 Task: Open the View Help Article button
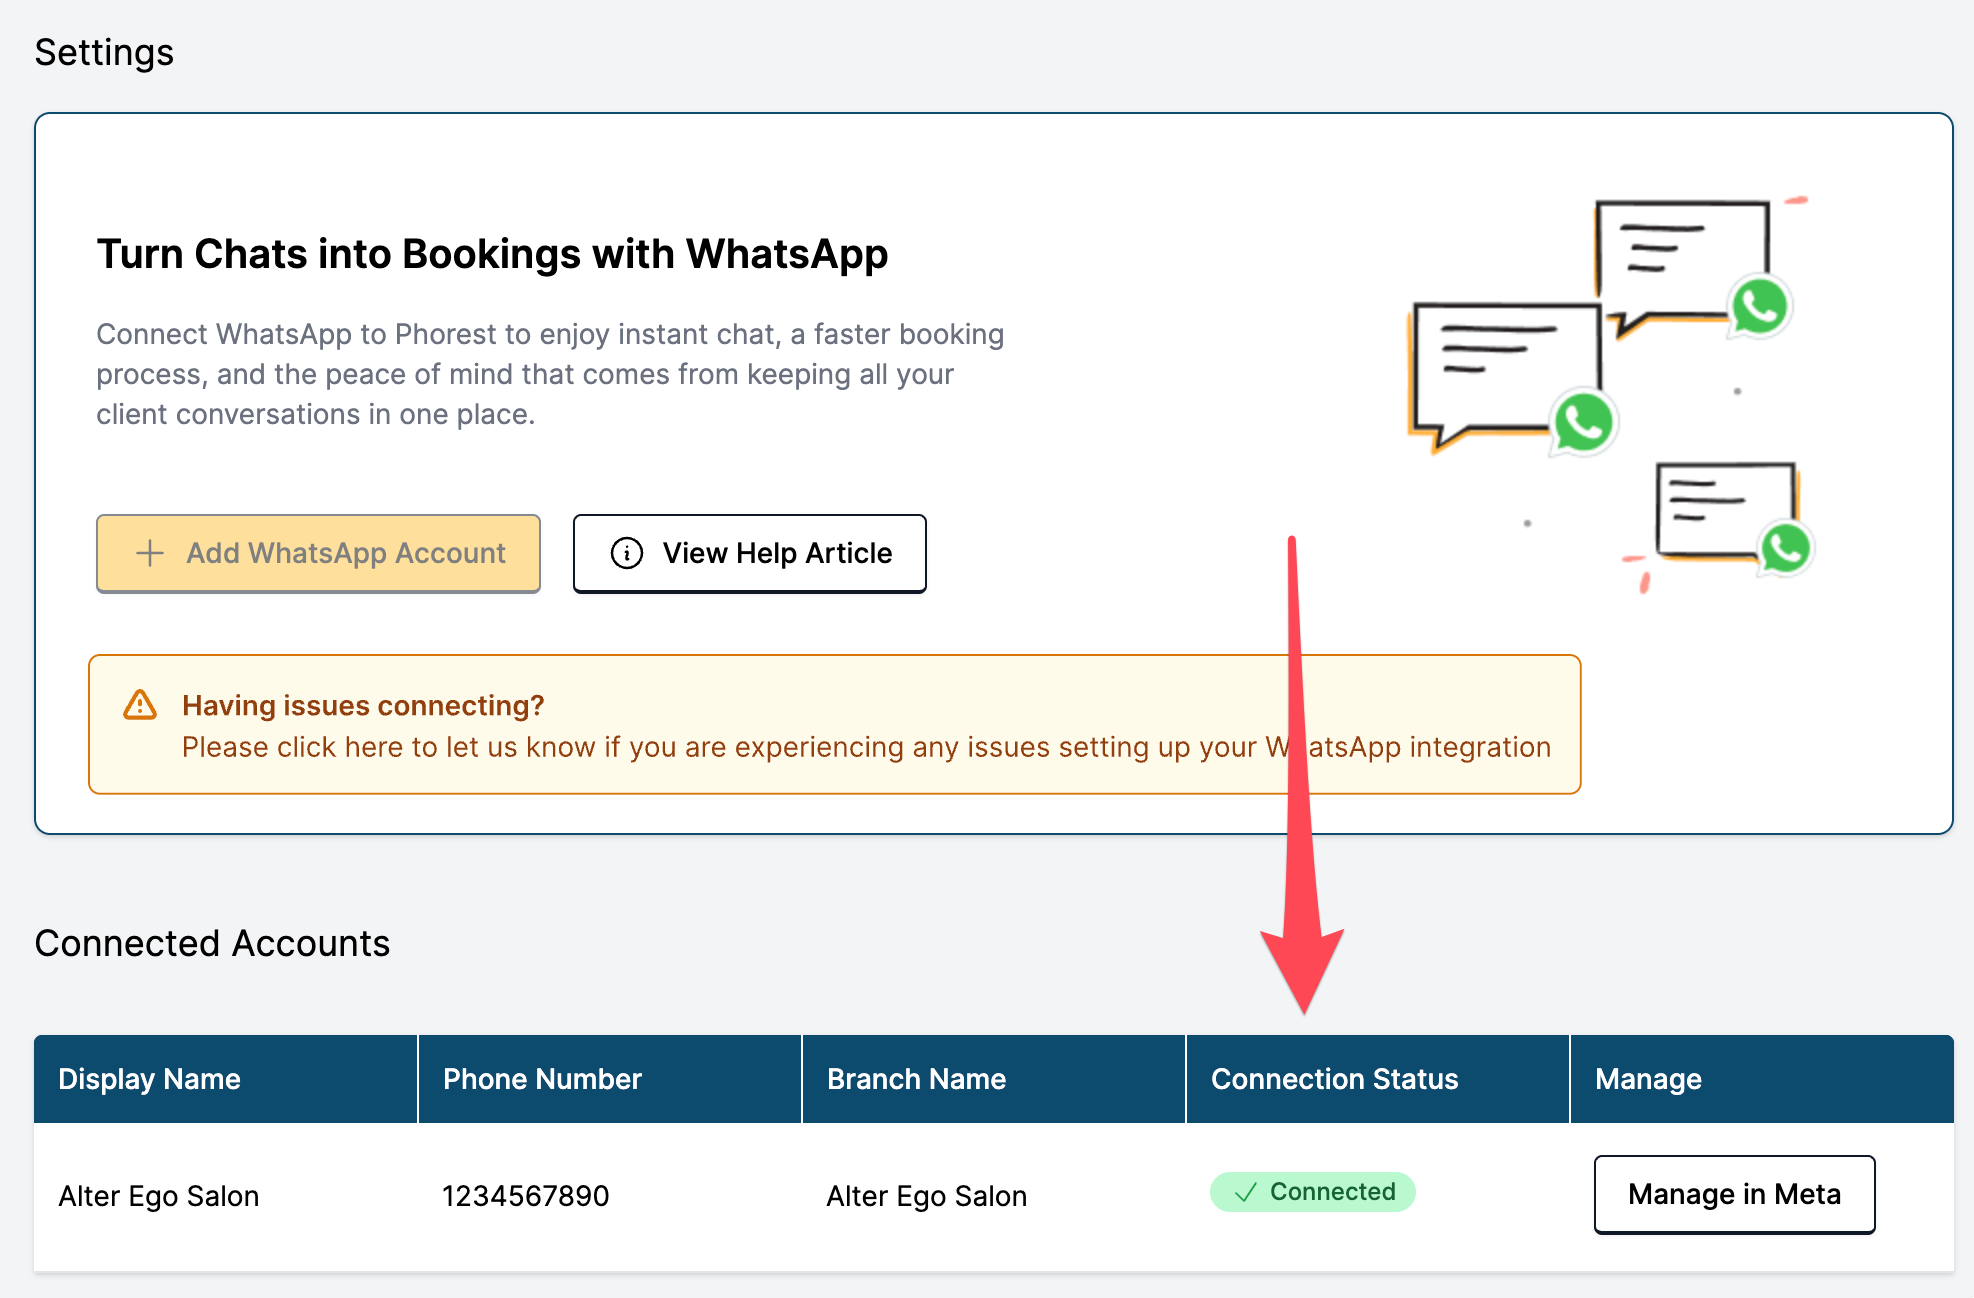point(749,553)
